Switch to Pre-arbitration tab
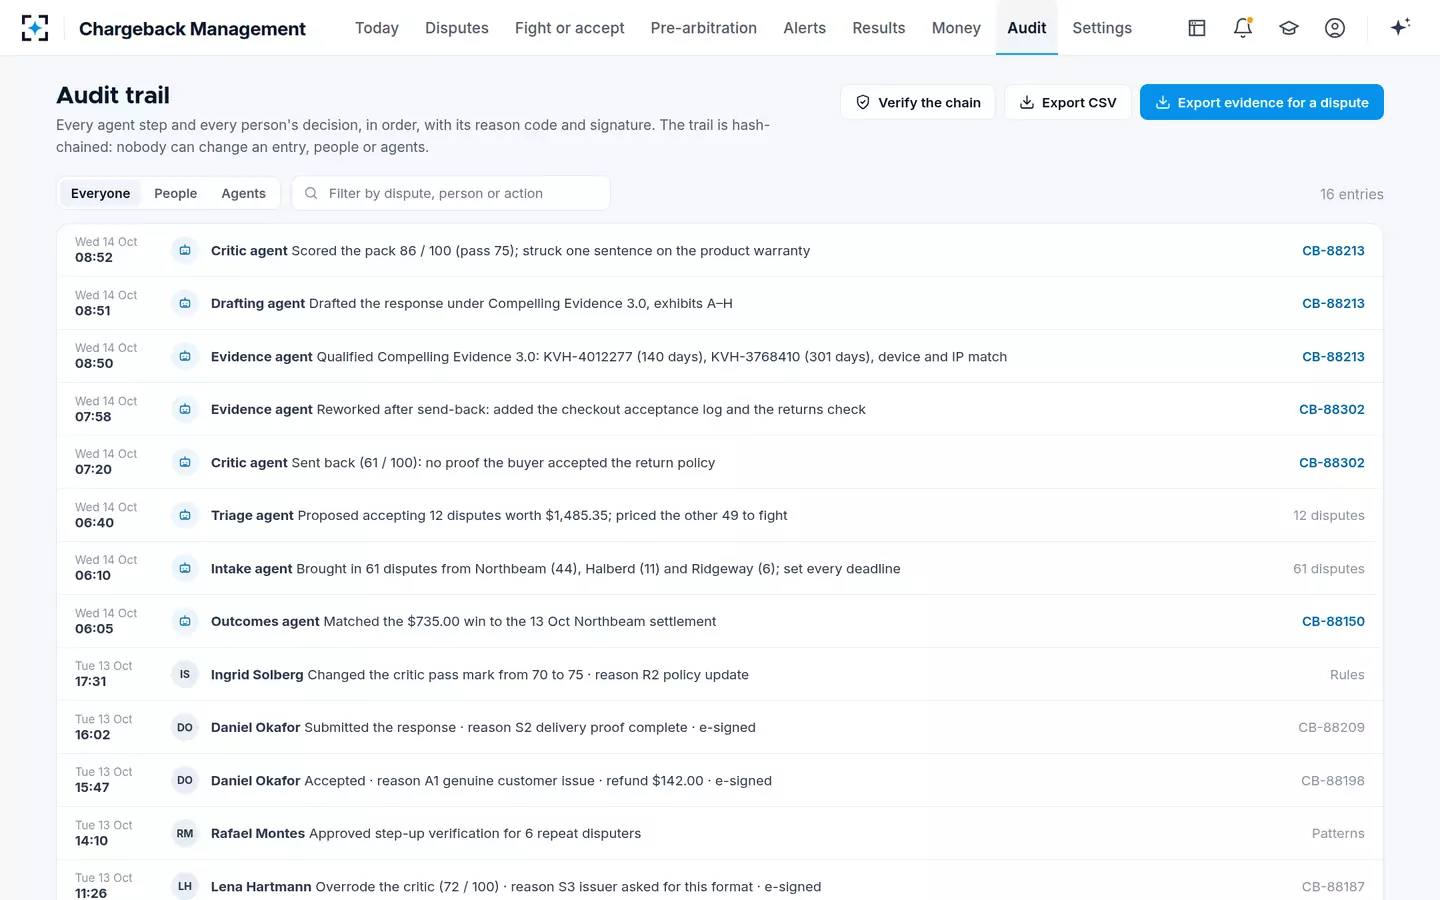This screenshot has height=900, width=1440. click(x=704, y=28)
